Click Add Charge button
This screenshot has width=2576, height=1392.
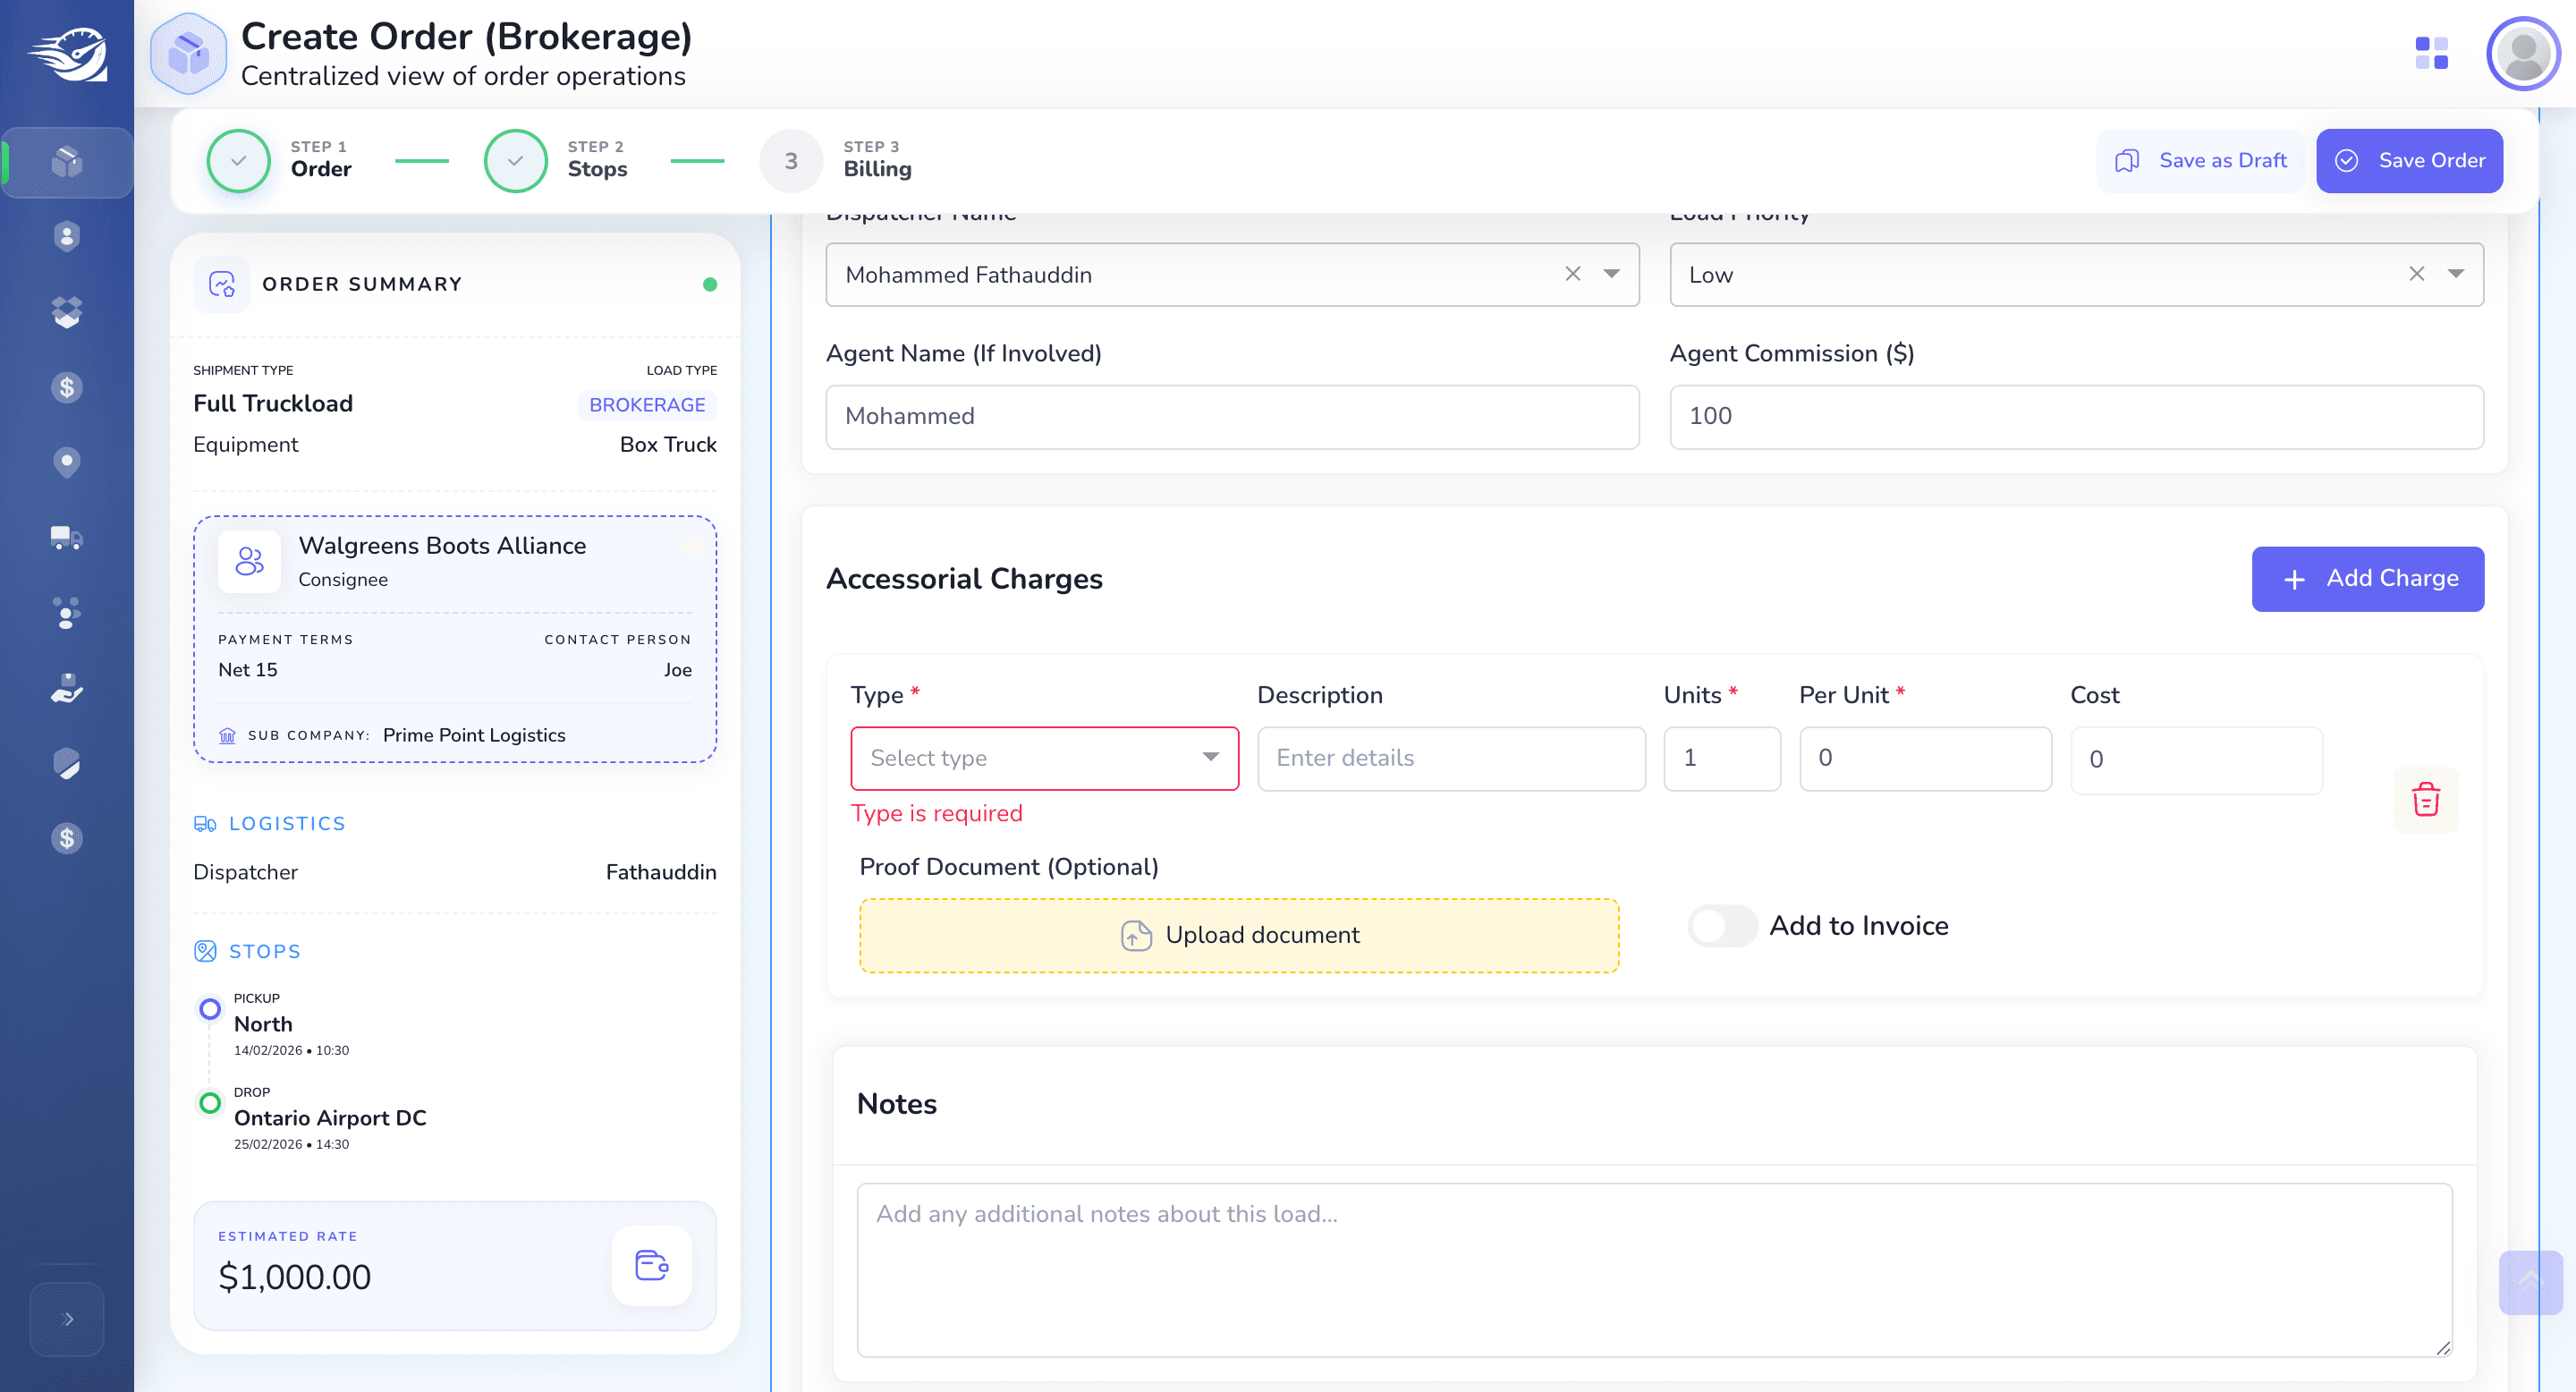pyautogui.click(x=2367, y=578)
